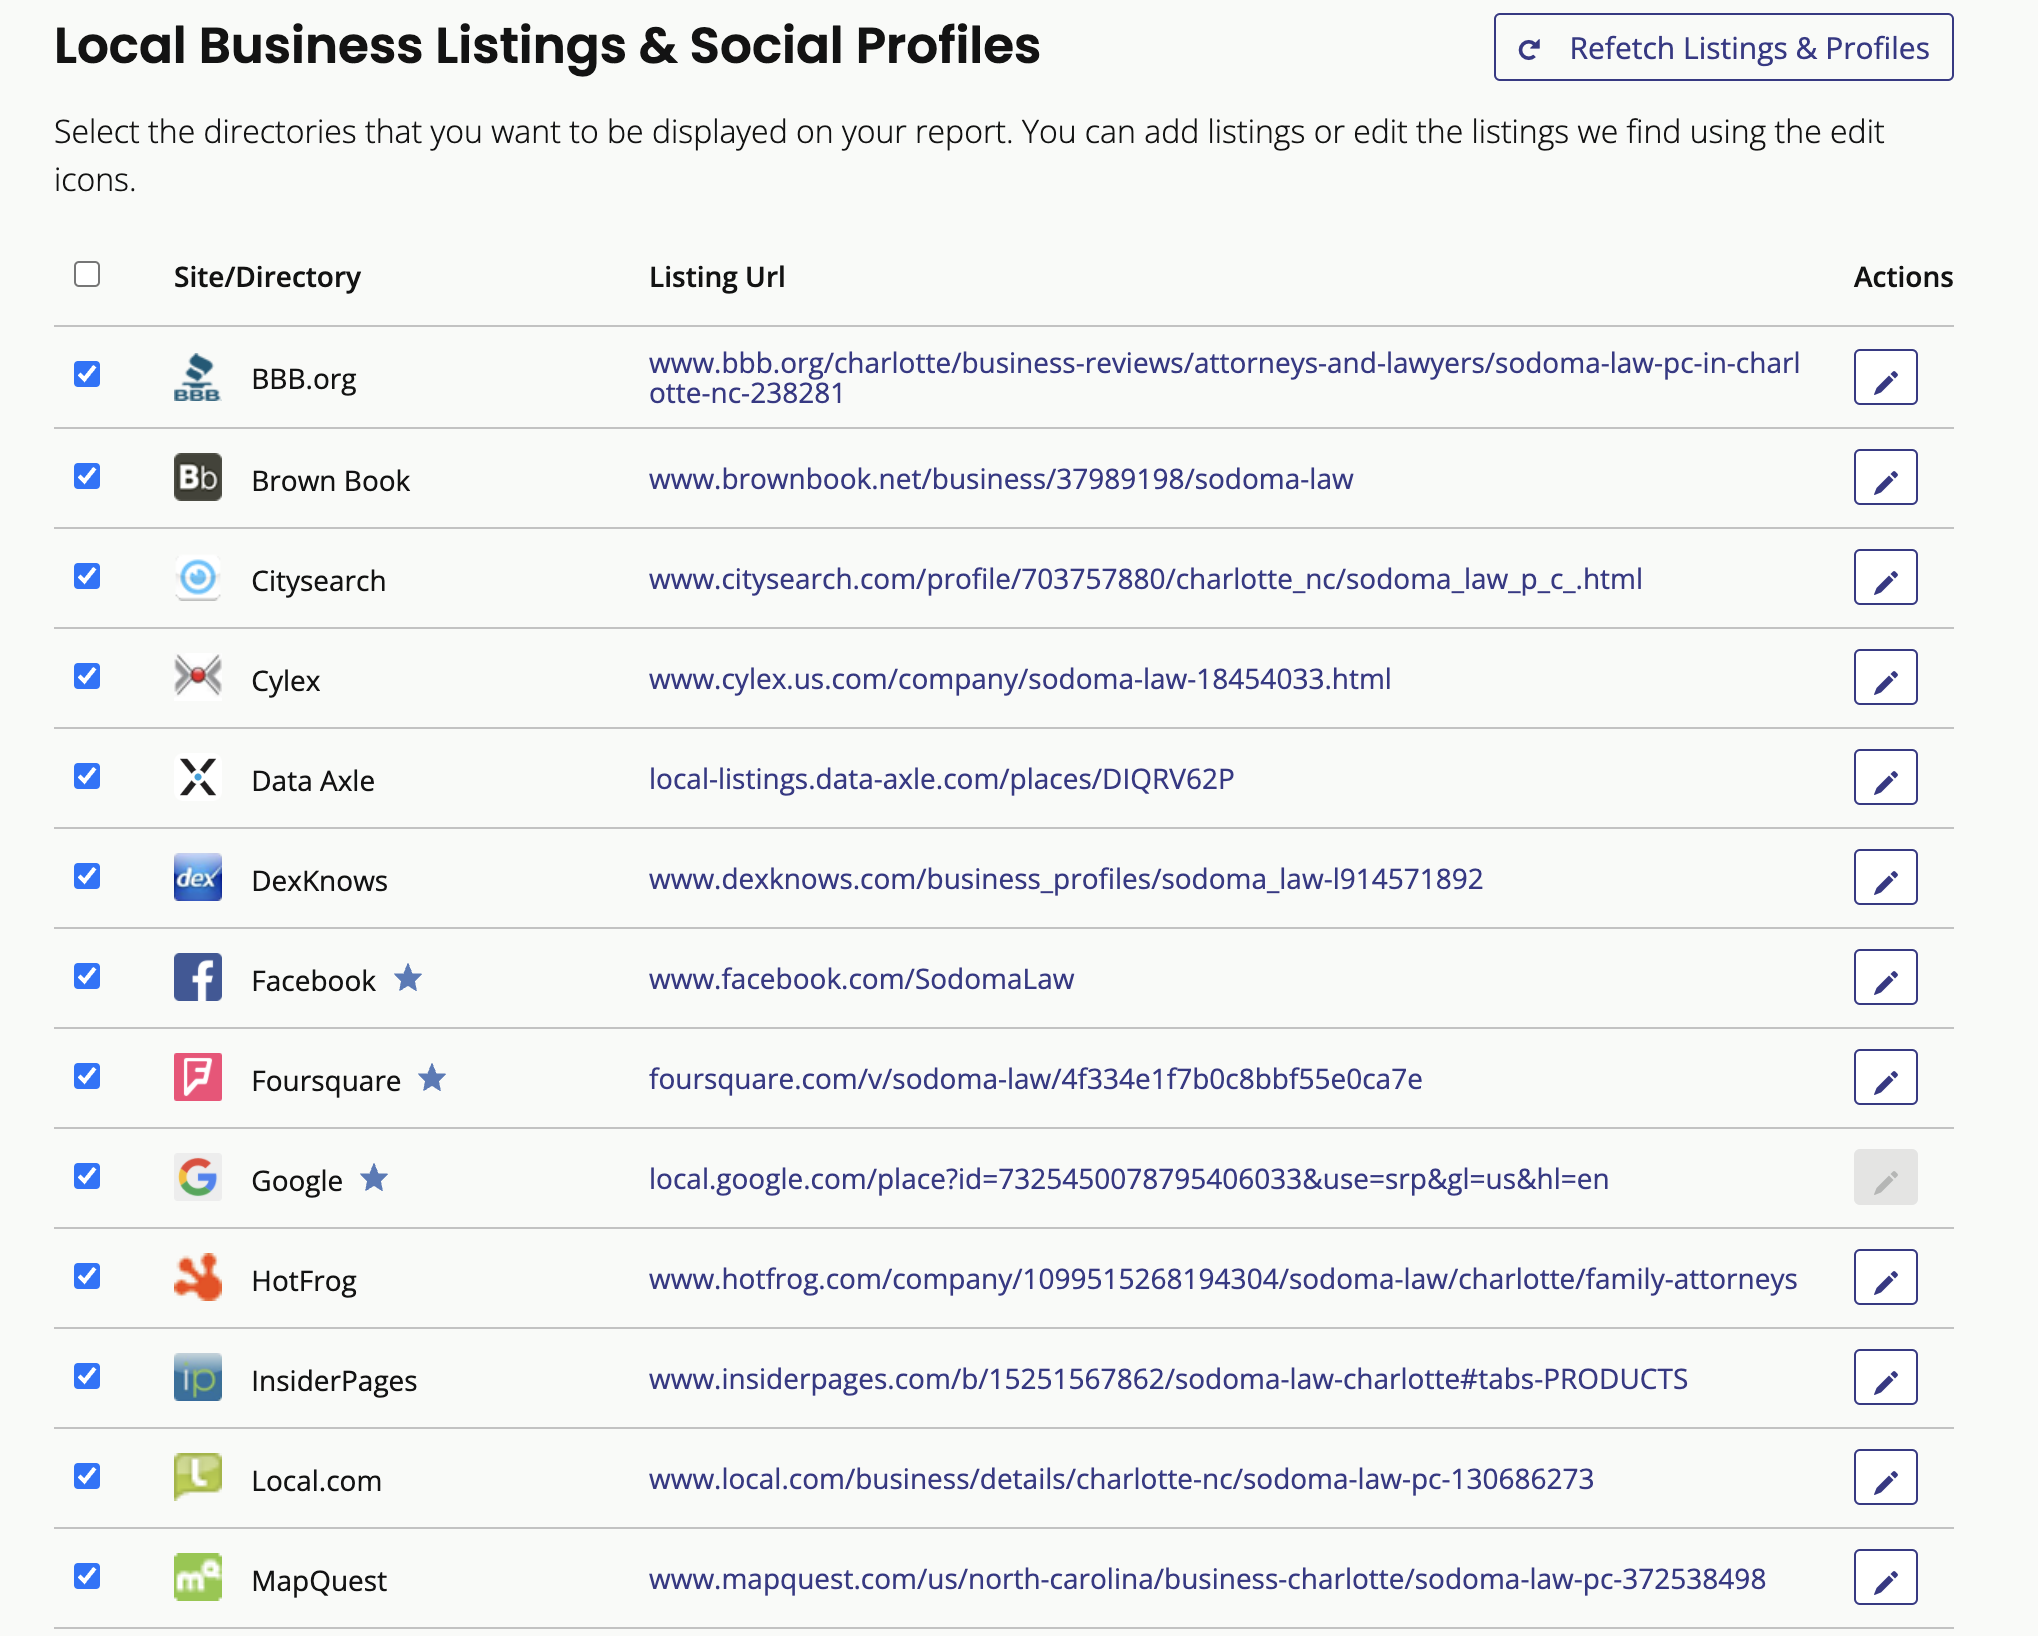The height and width of the screenshot is (1636, 2038).
Task: Disable the MapQuest listing checkbox
Action: pos(87,1577)
